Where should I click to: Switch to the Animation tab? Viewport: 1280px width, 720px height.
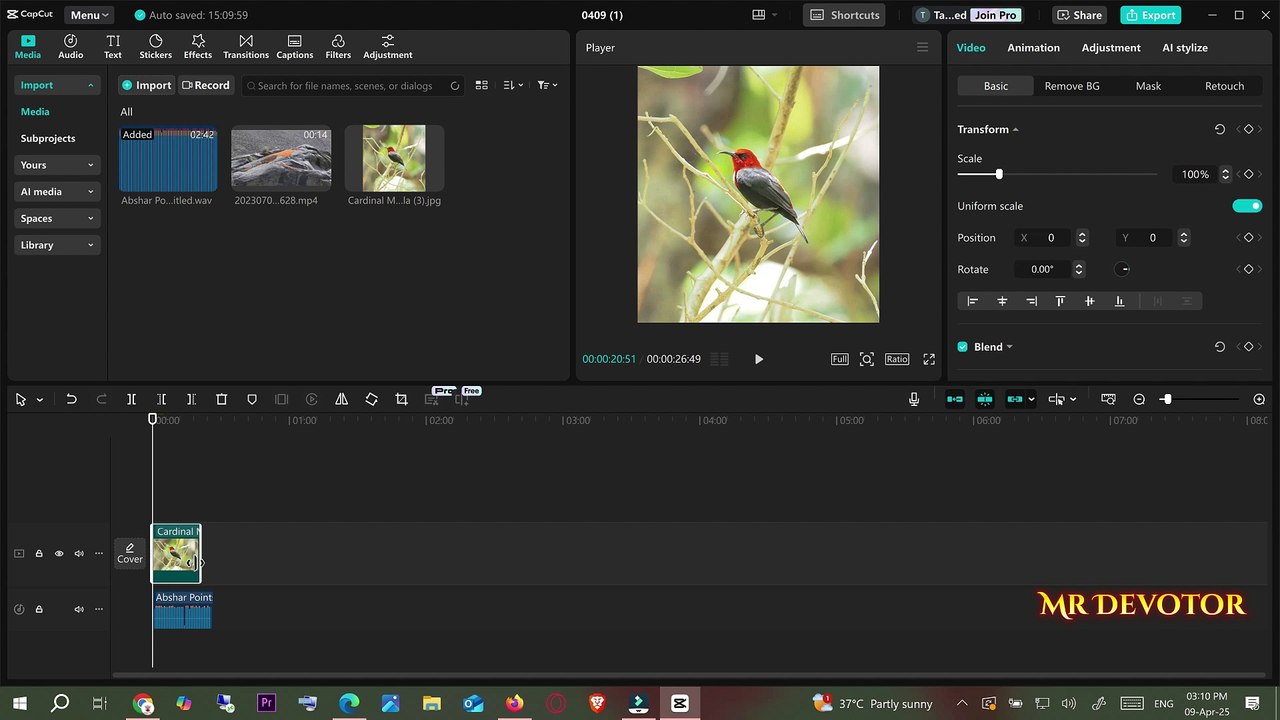click(x=1033, y=48)
